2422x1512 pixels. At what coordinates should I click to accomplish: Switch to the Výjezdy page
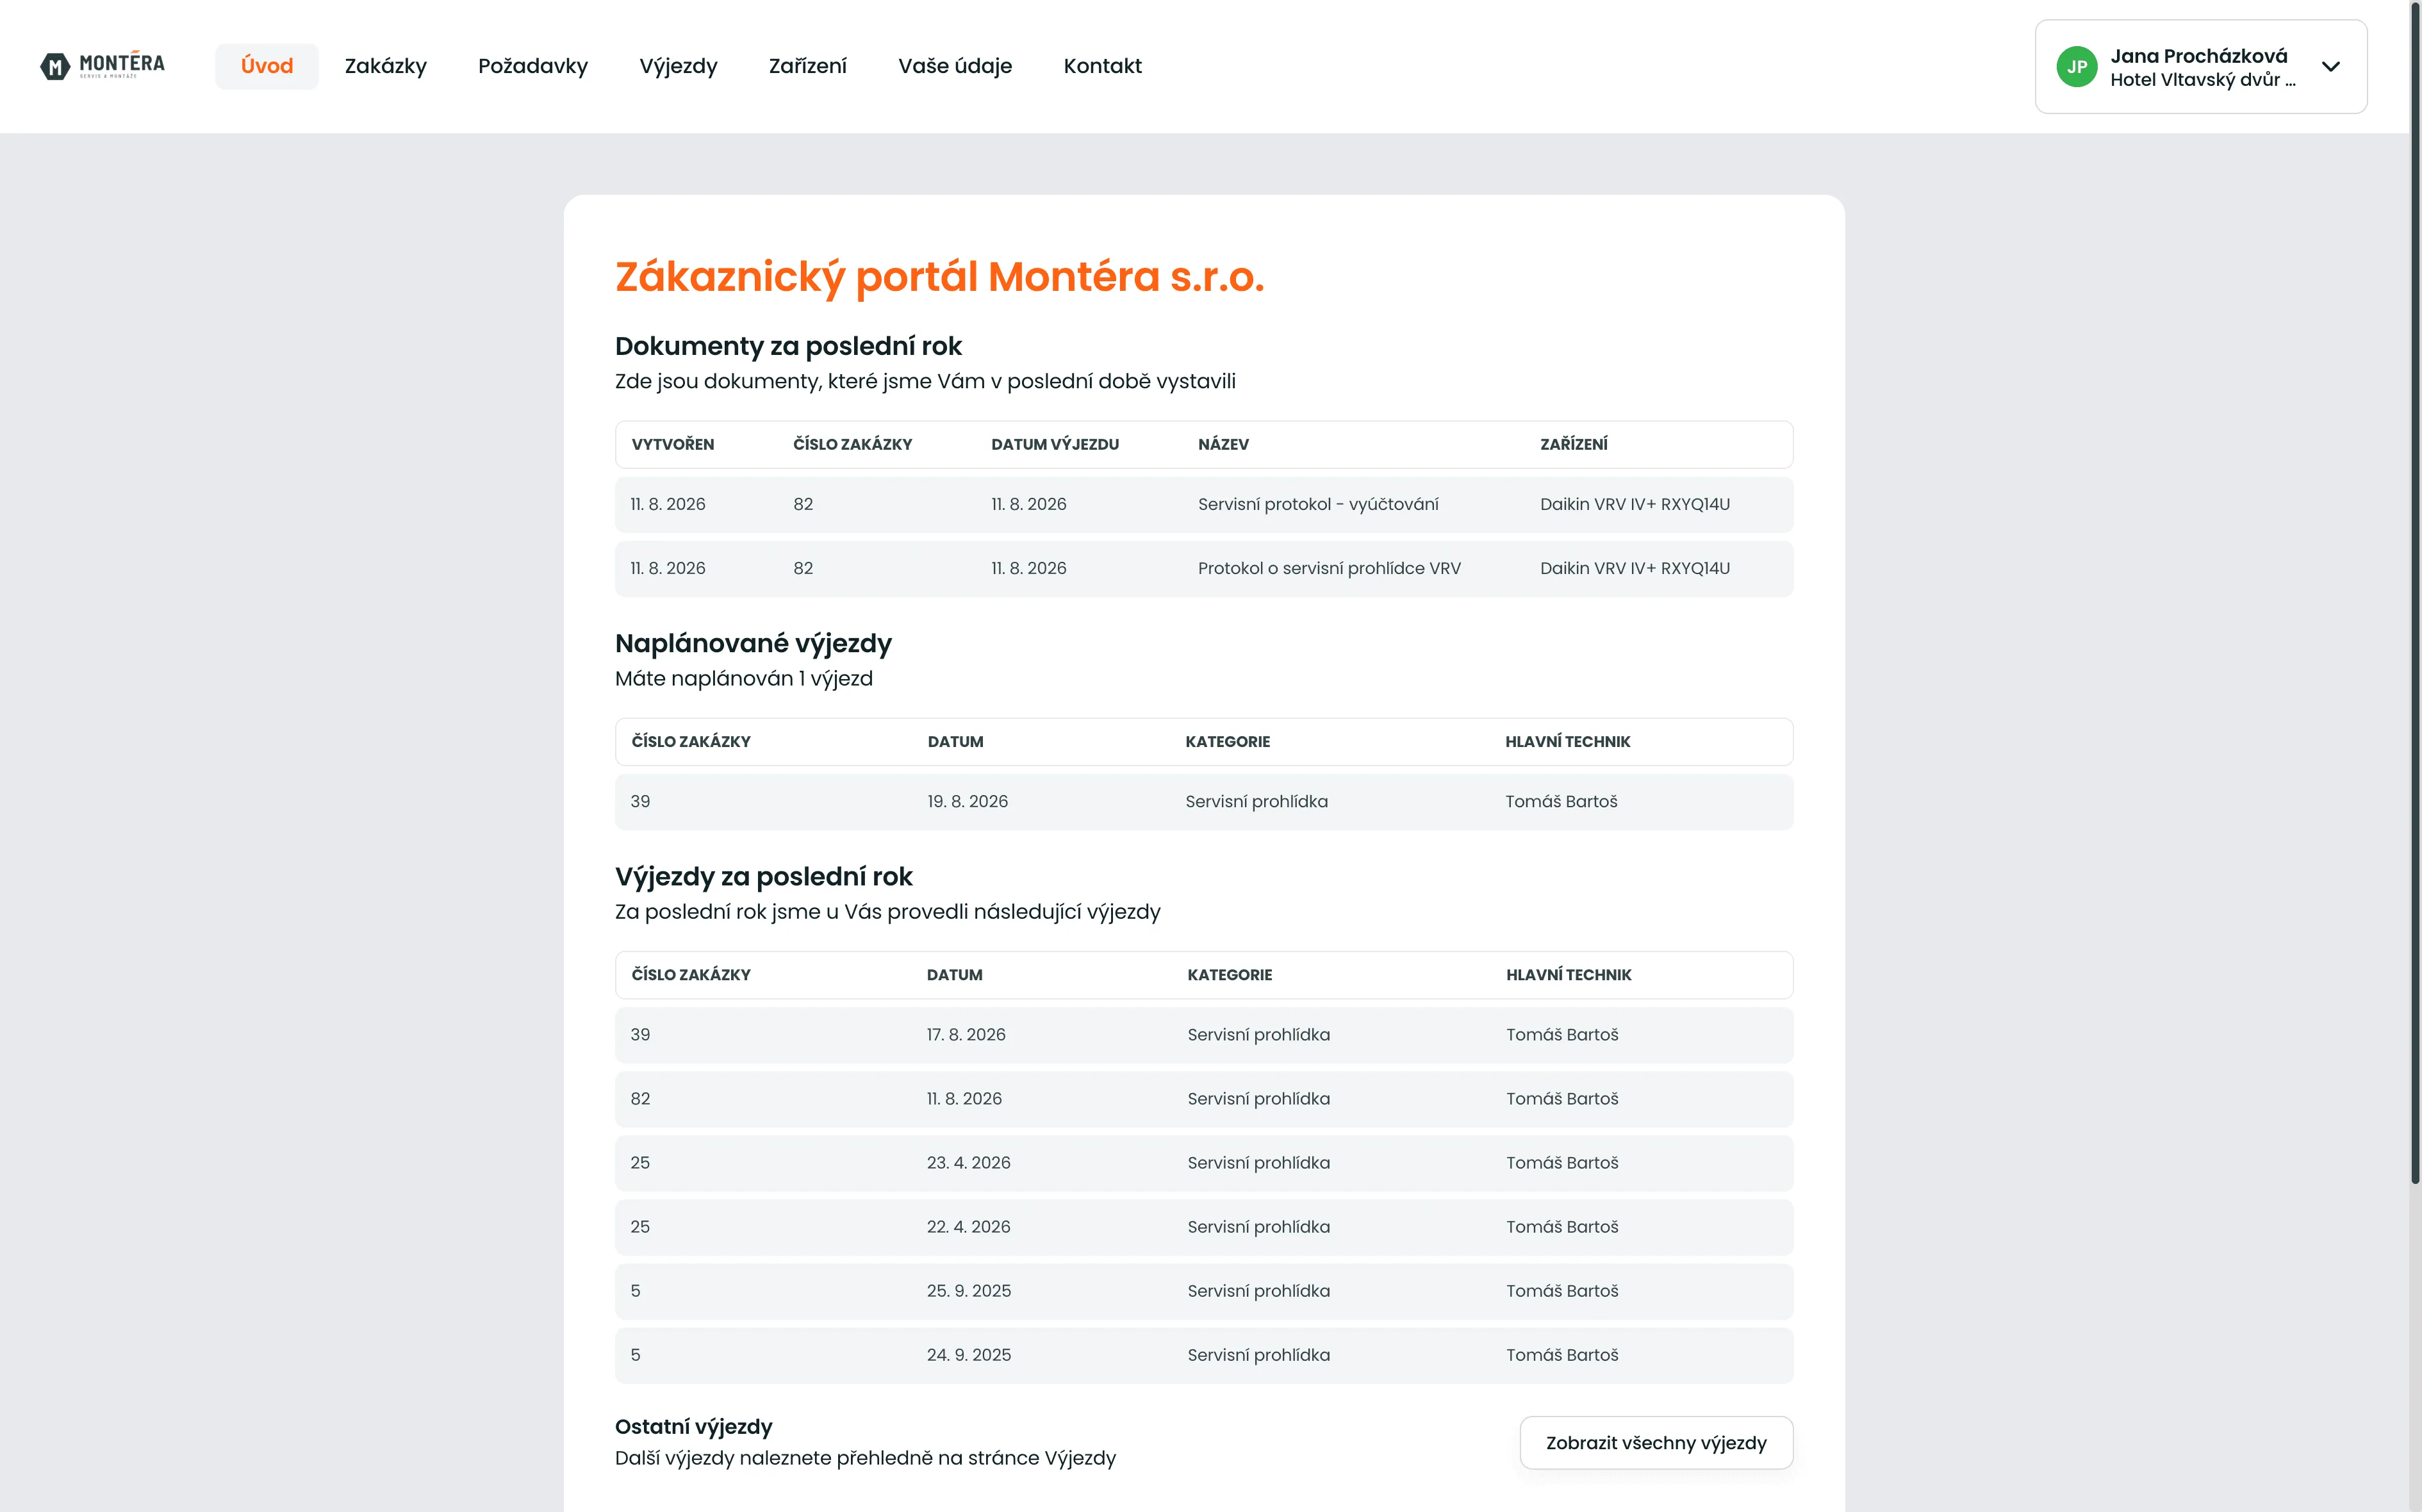click(678, 66)
